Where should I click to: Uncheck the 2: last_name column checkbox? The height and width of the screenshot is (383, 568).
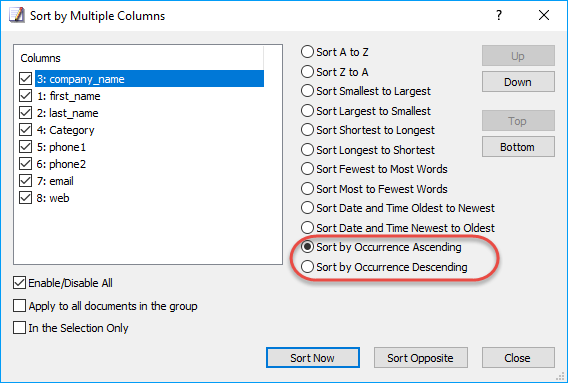coord(25,113)
